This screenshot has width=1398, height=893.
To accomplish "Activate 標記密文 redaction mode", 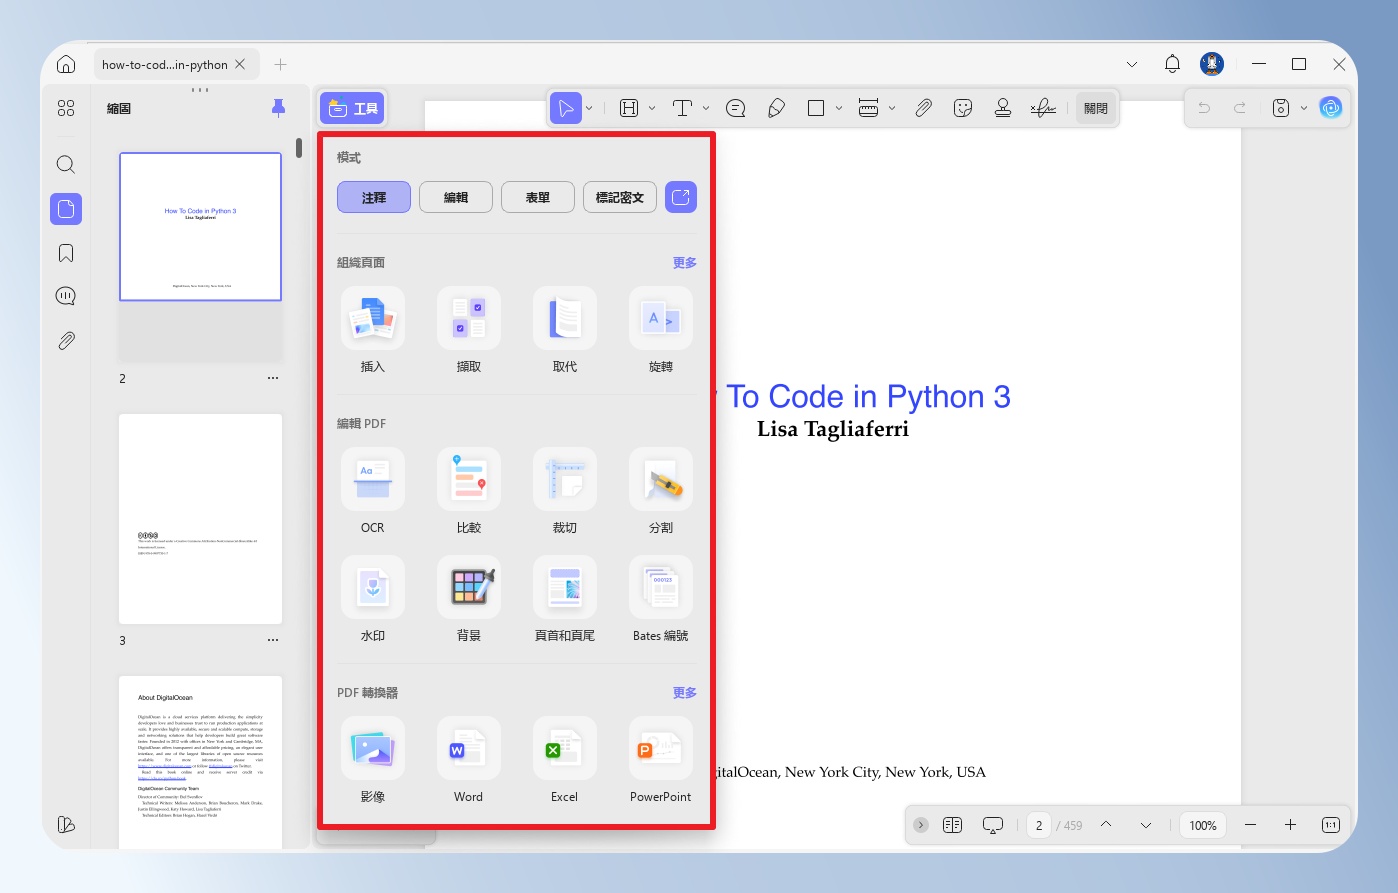I will click(620, 197).
